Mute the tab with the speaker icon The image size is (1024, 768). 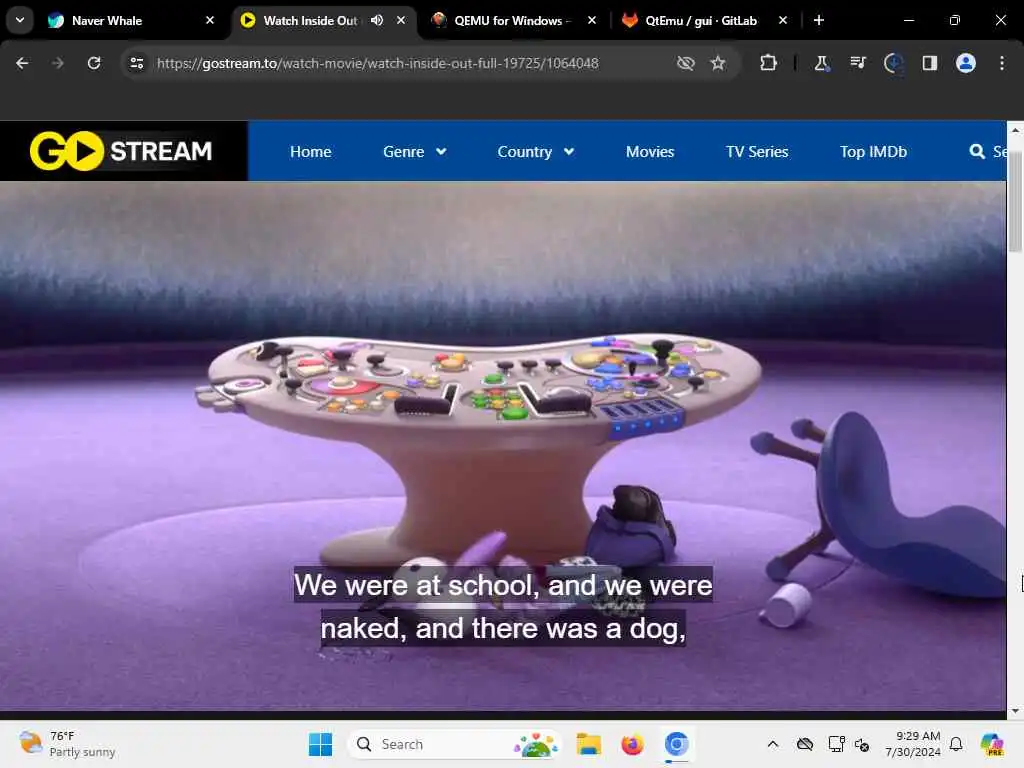tap(377, 20)
